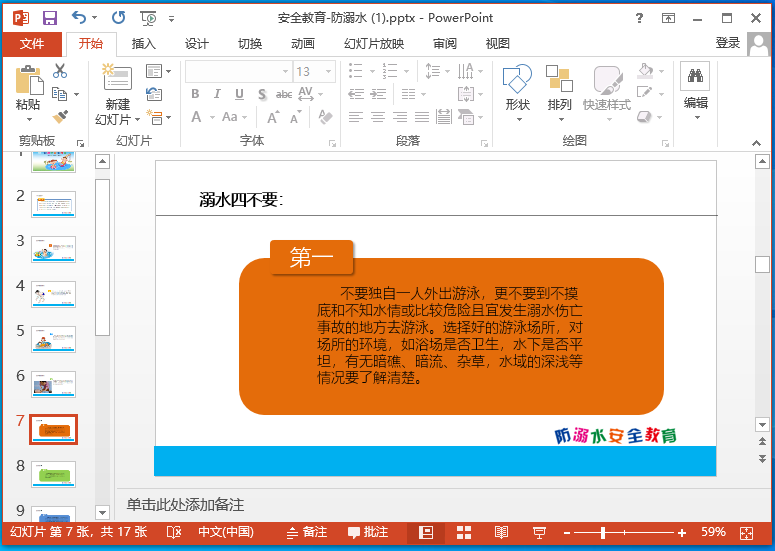Click the Paste (粘贴) icon
The width and height of the screenshot is (775, 551).
[28, 88]
